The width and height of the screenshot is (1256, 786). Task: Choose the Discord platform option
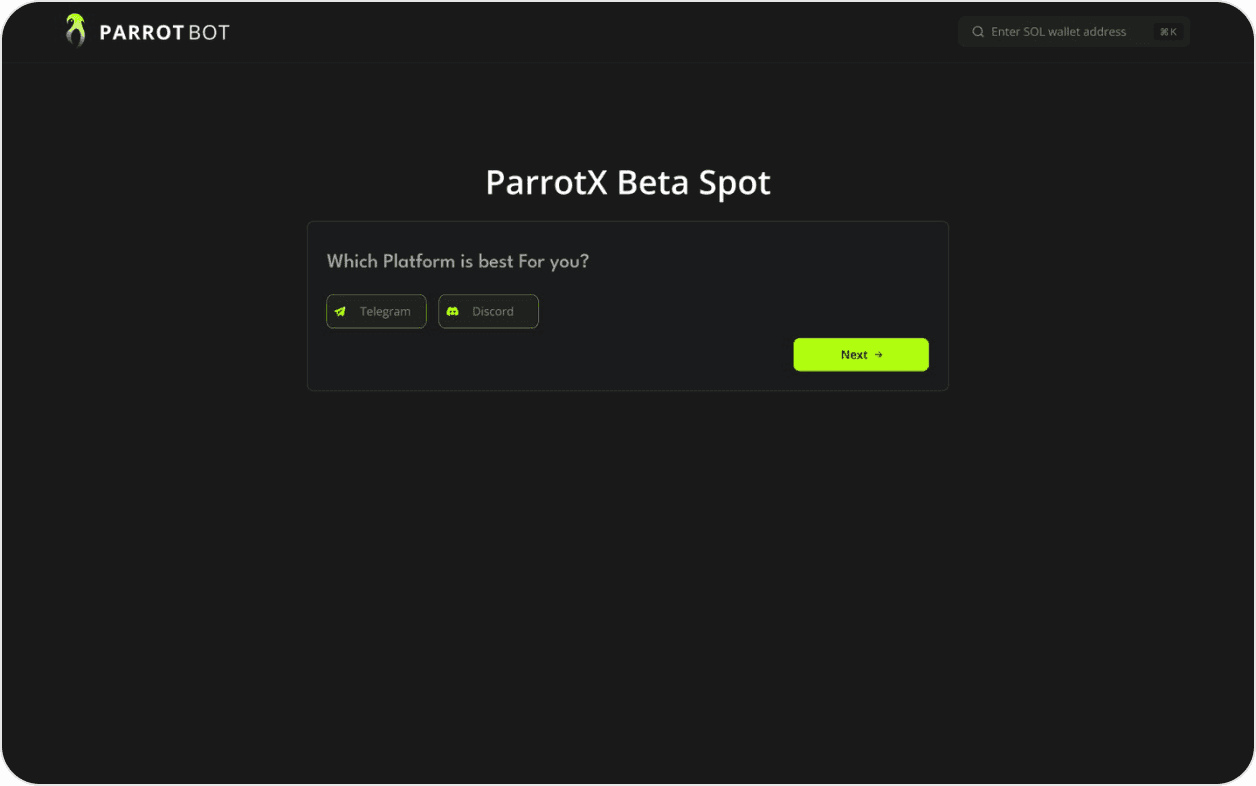coord(488,311)
